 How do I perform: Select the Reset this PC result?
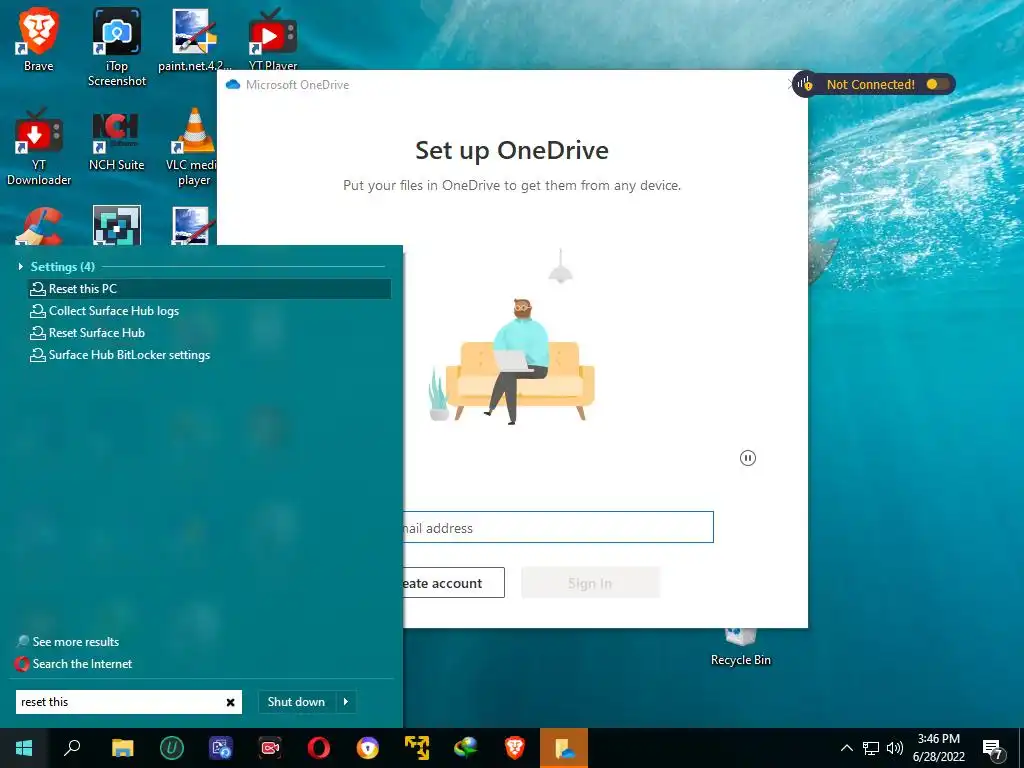(x=210, y=289)
